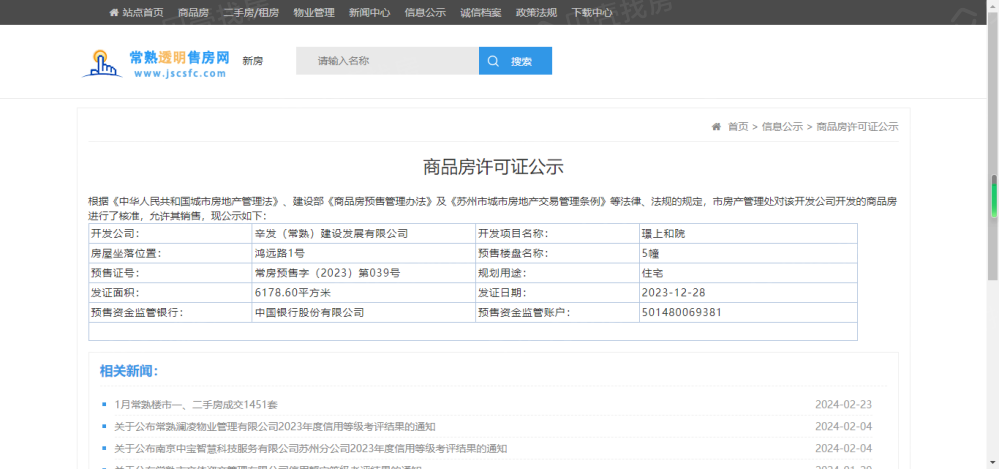This screenshot has width=999, height=469.
Task: Click the cell 6178.60平方米
Action: coord(364,292)
